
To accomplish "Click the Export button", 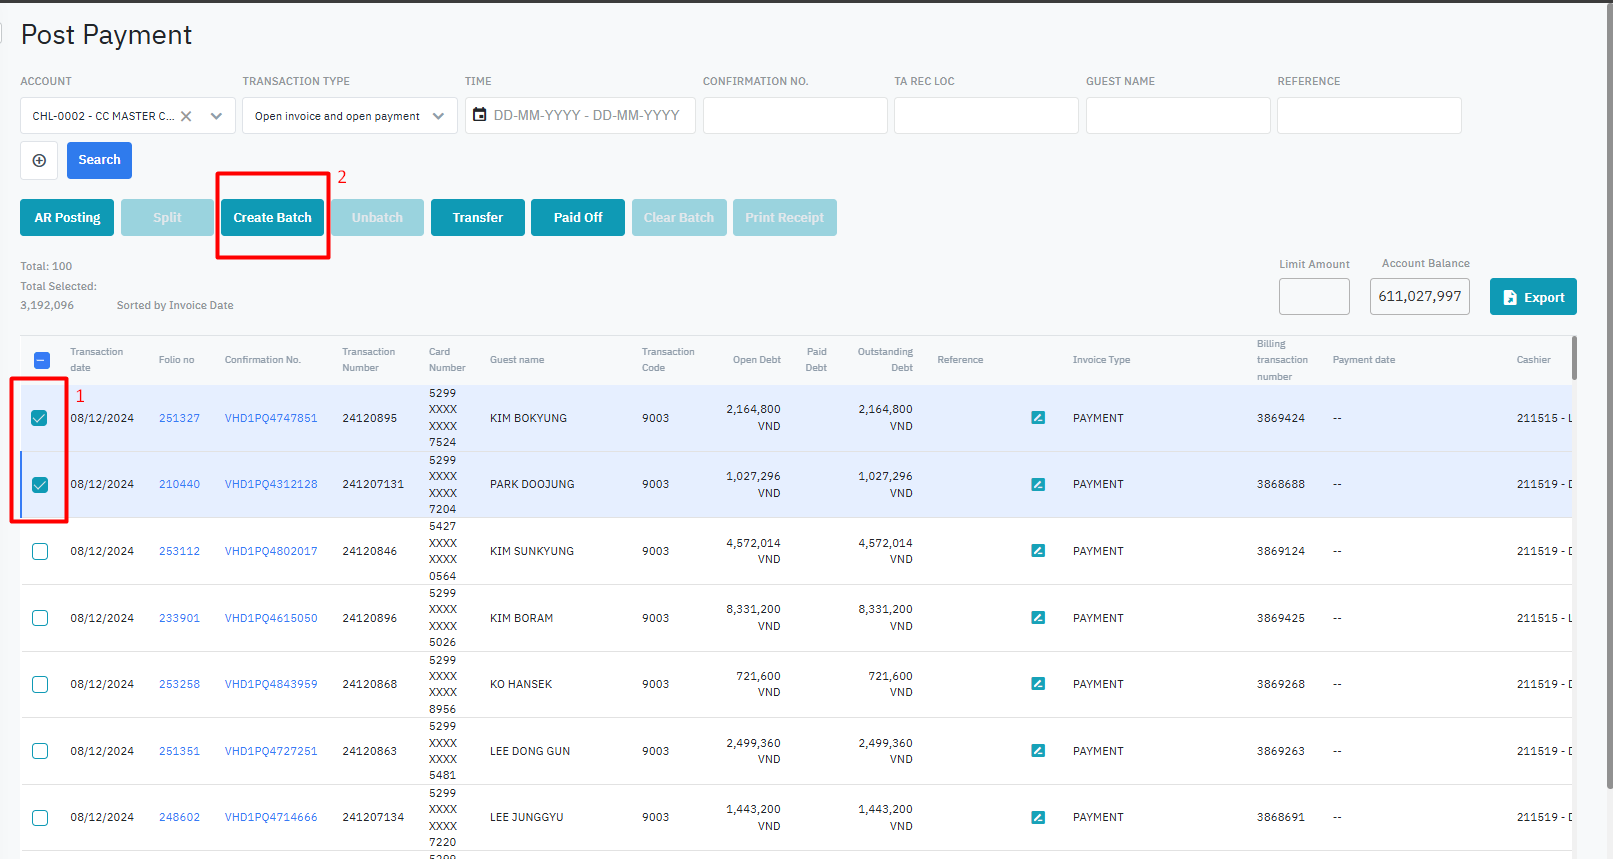I will click(1532, 297).
